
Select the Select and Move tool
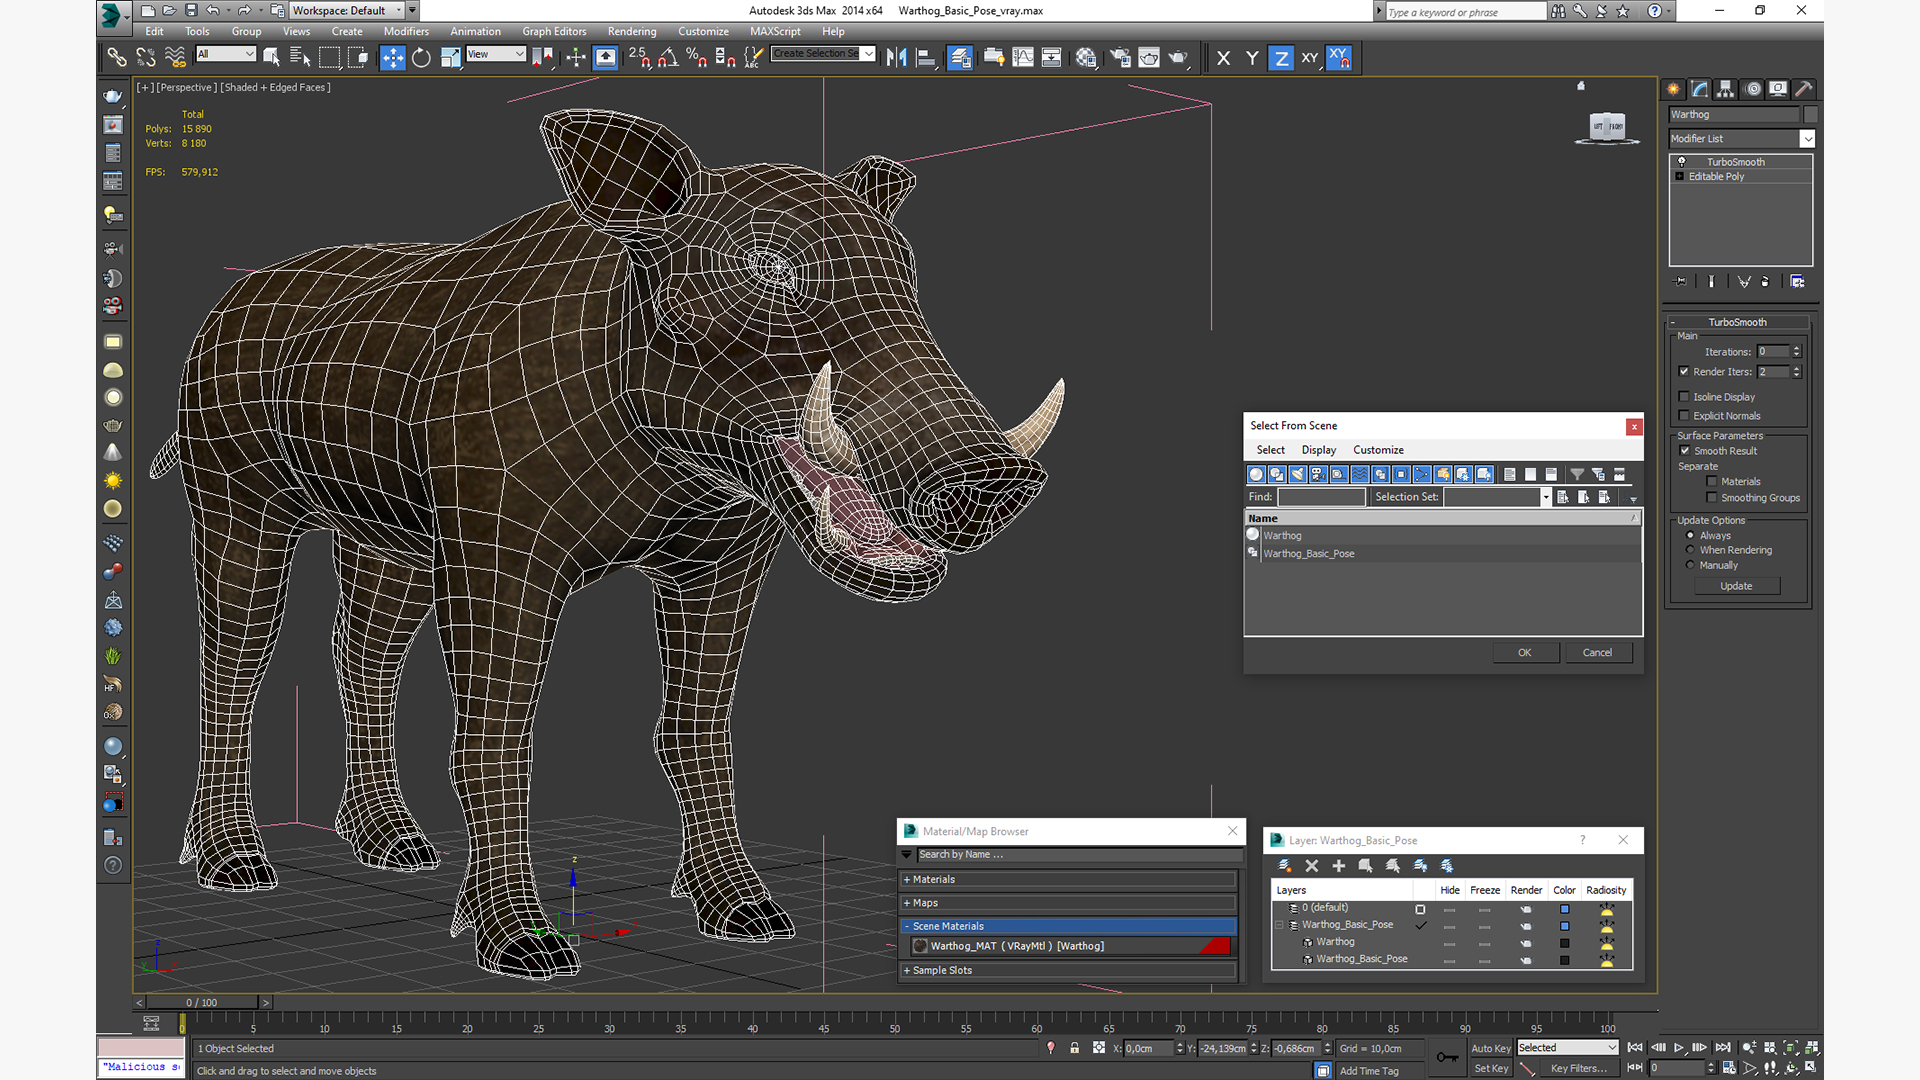tap(393, 58)
